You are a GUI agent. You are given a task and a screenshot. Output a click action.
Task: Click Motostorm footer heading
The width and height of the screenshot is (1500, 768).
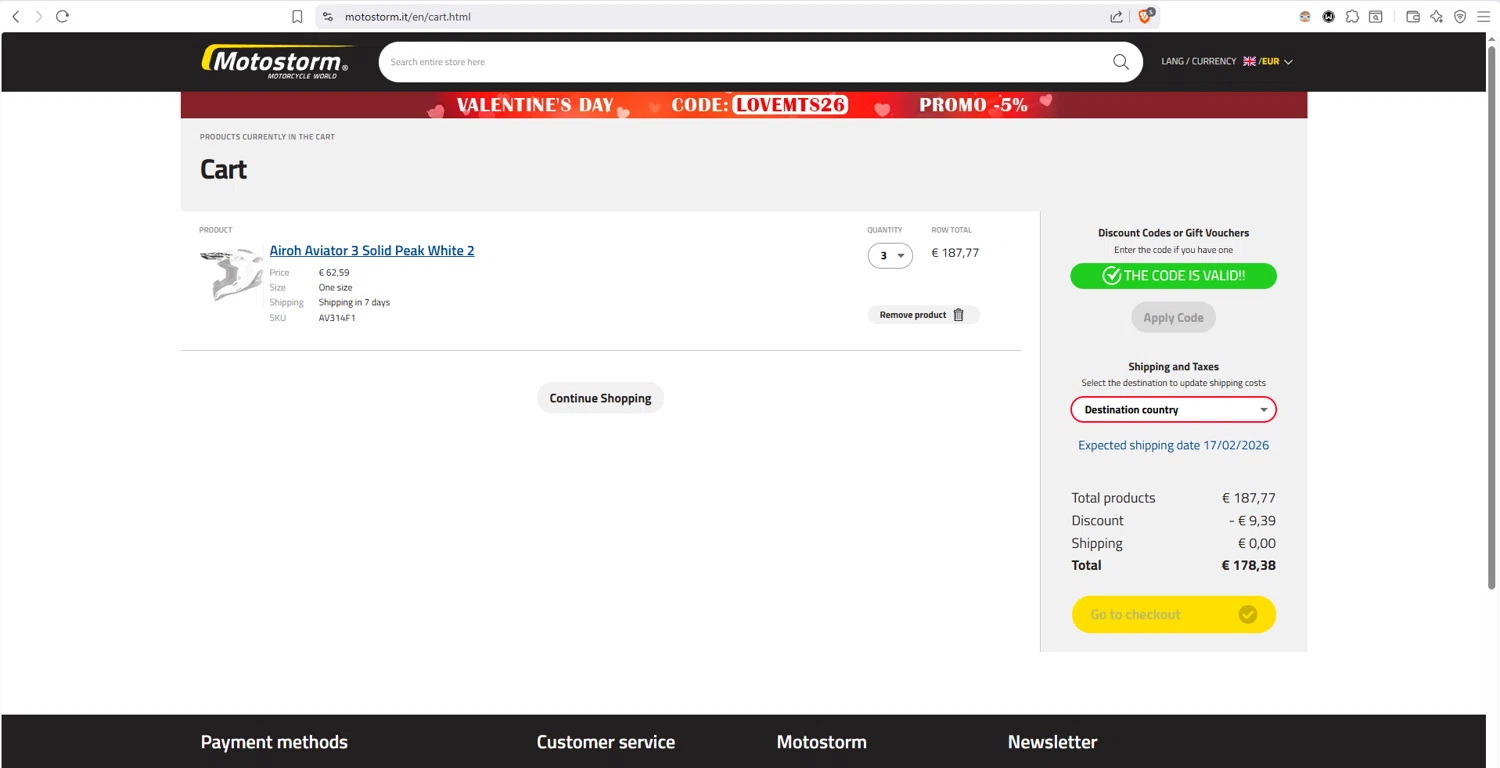click(x=822, y=742)
